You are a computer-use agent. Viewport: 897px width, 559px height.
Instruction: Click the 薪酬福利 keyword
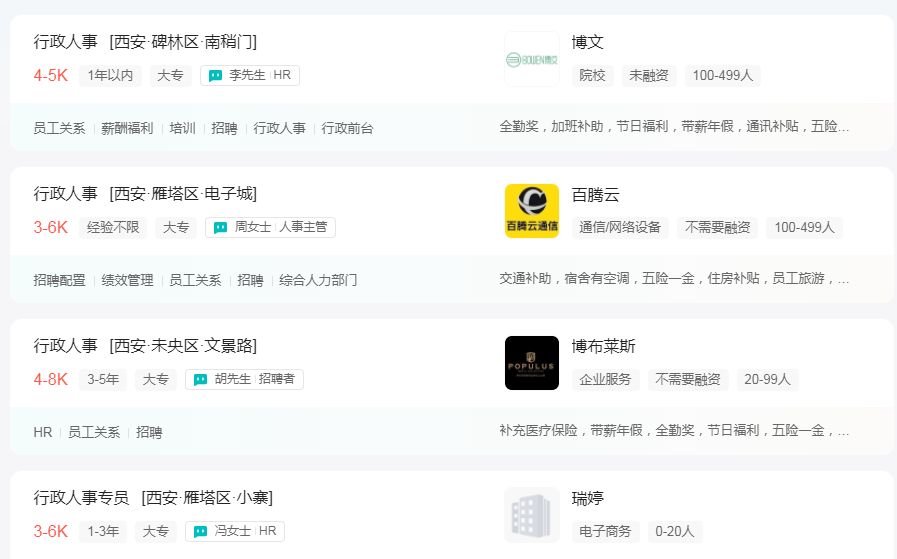127,128
